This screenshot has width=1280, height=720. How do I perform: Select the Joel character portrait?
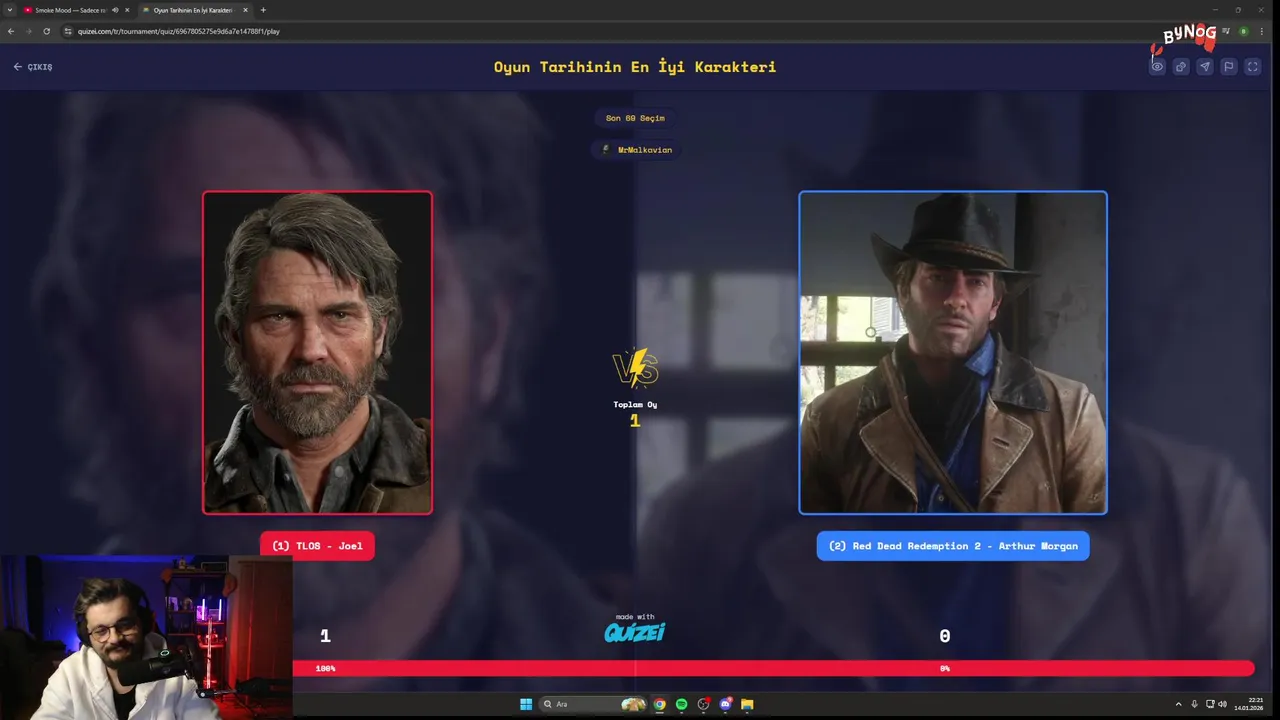[x=318, y=353]
